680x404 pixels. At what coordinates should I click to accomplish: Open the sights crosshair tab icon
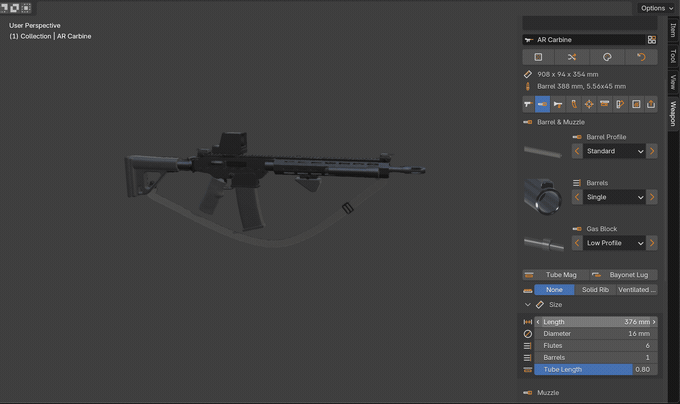click(589, 104)
